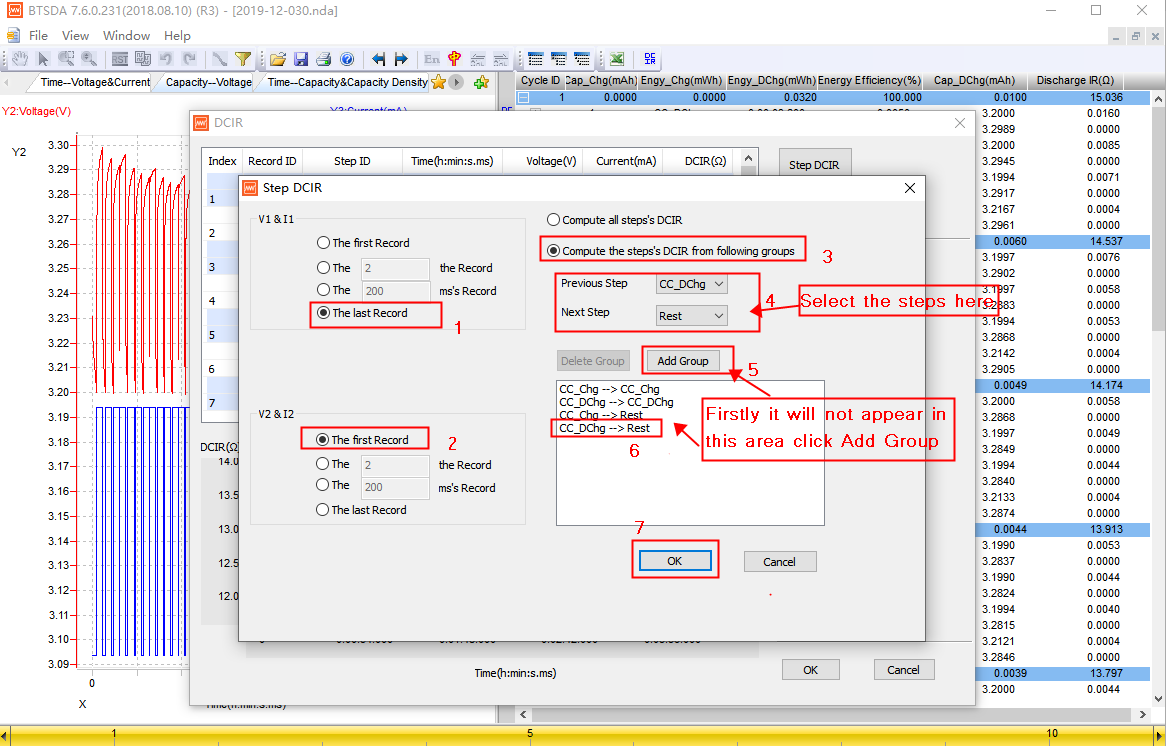Screen dimensions: 1166x746
Task: Open the Help menu
Action: coord(177,35)
